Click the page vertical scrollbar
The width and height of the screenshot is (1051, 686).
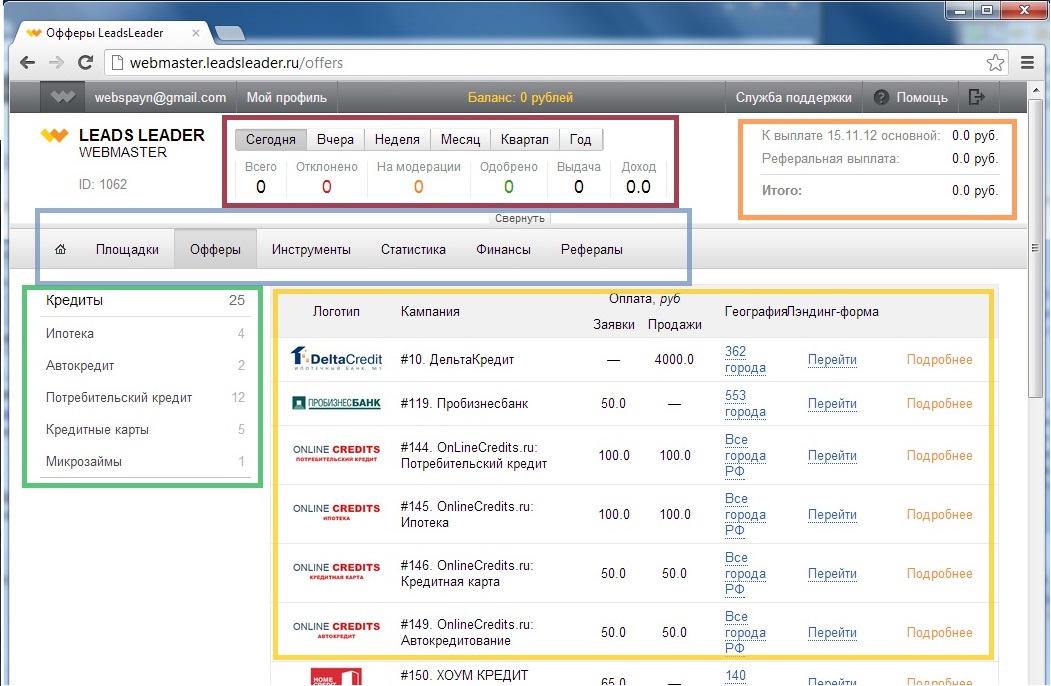(x=1035, y=248)
